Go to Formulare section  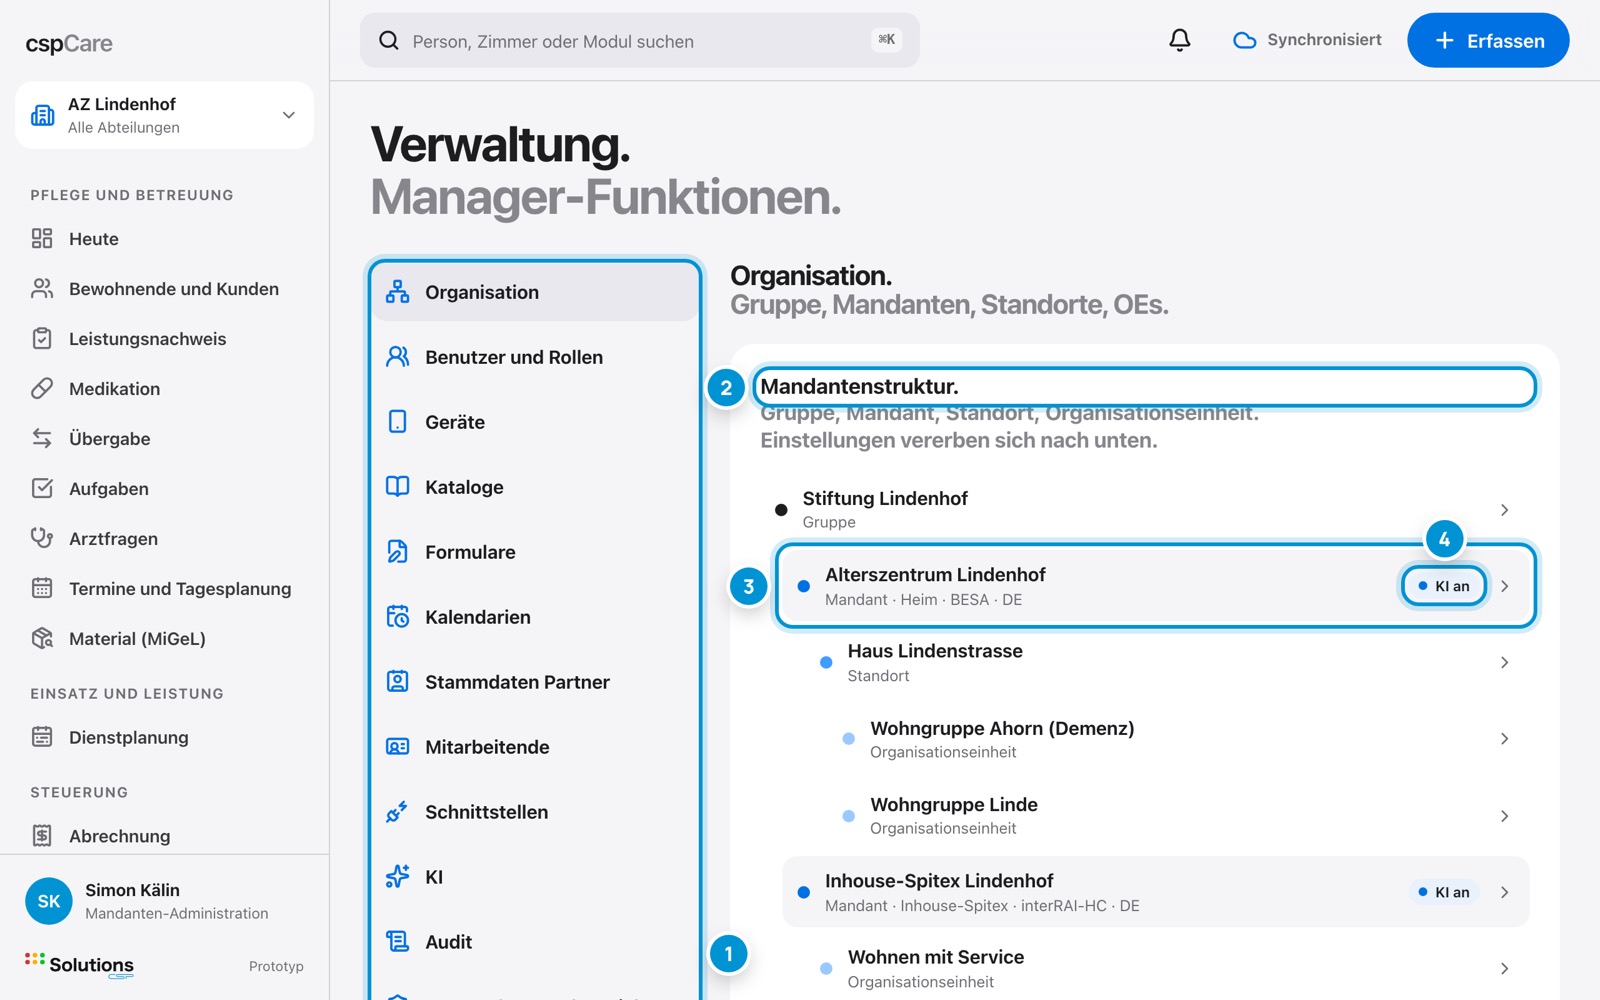[x=535, y=552]
